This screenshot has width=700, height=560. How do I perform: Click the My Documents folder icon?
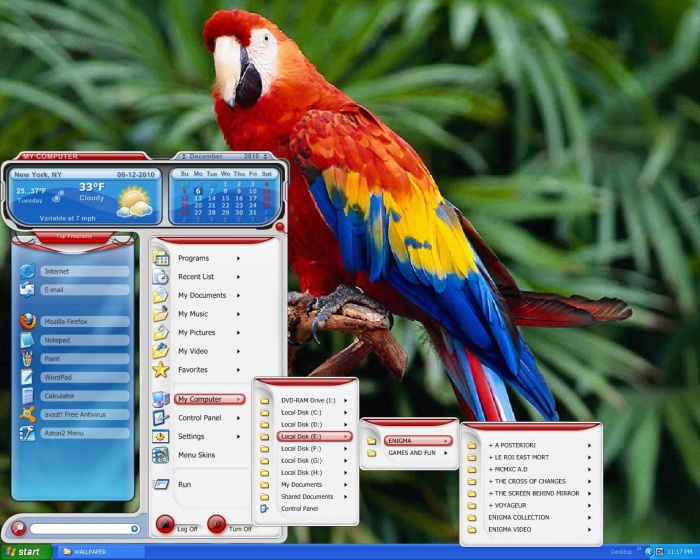pos(160,295)
